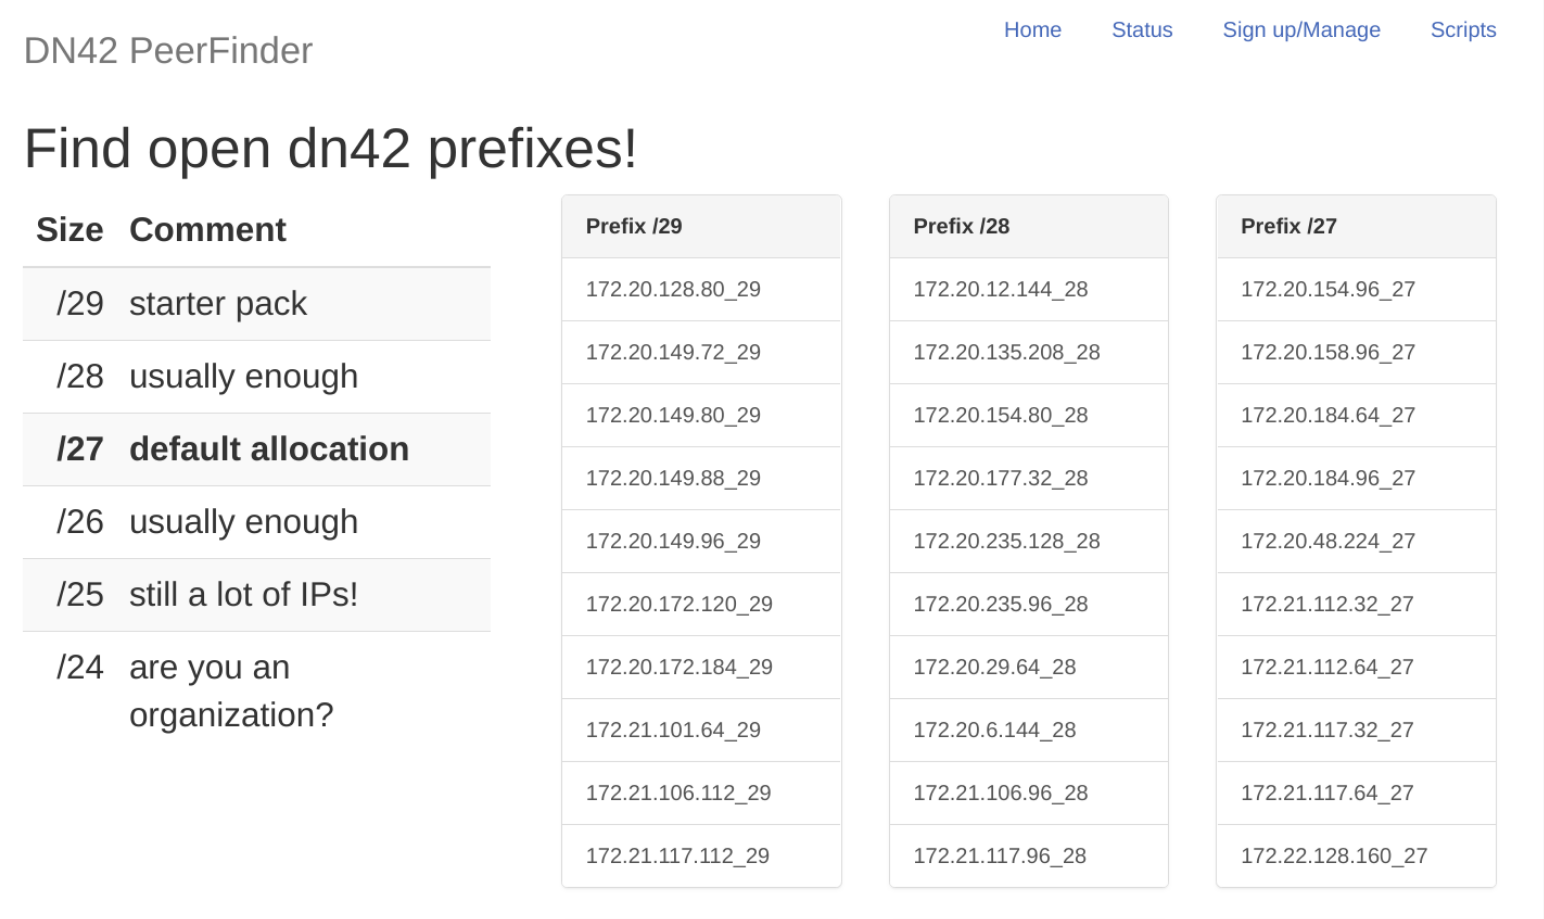Viewport: 1544px width, 919px height.
Task: Open the Scripts nav link
Action: 1463,30
